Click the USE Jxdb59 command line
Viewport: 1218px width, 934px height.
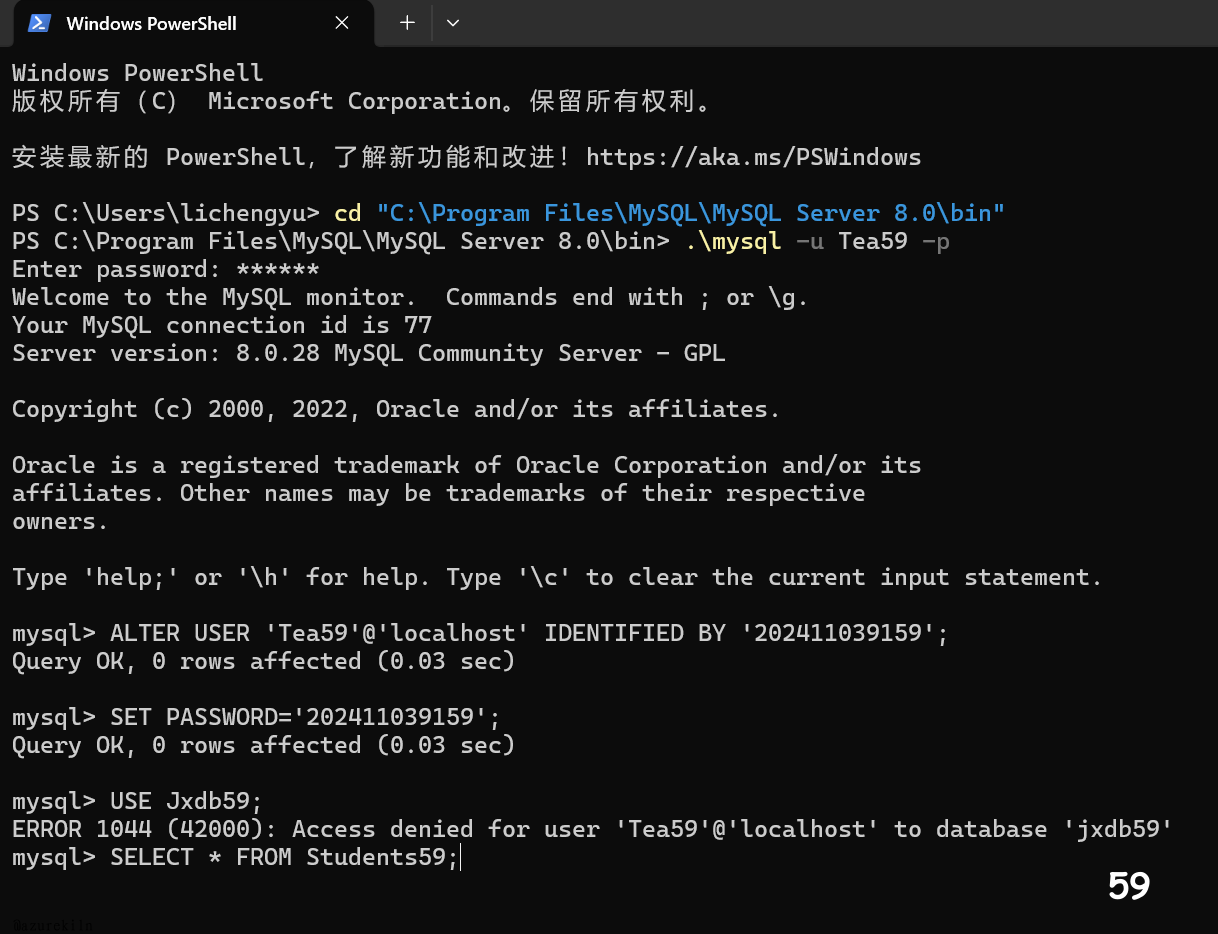[186, 801]
